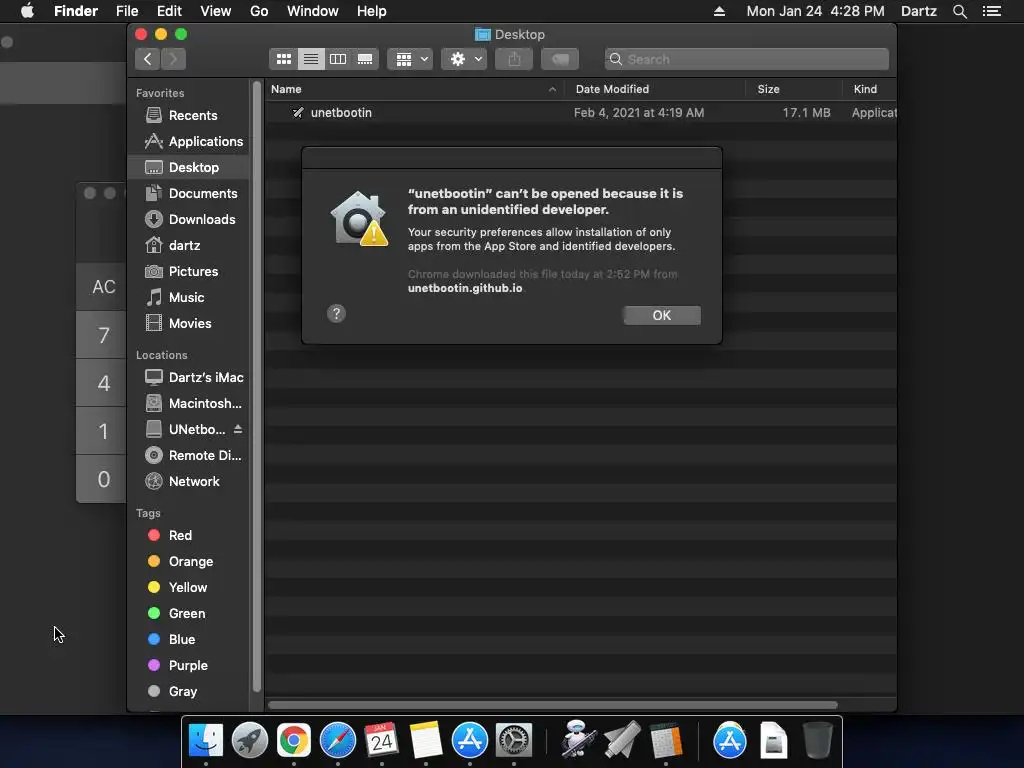The height and width of the screenshot is (768, 1024).
Task: Open Downloads in Finder sidebar
Action: (x=188, y=219)
